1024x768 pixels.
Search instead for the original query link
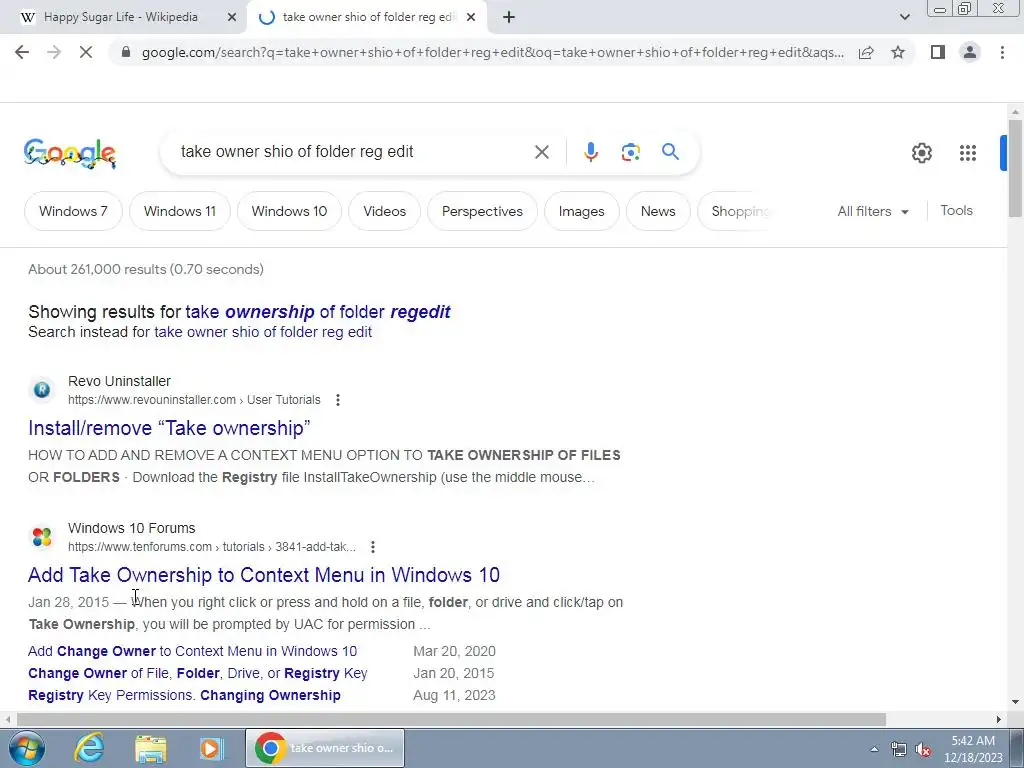(263, 332)
